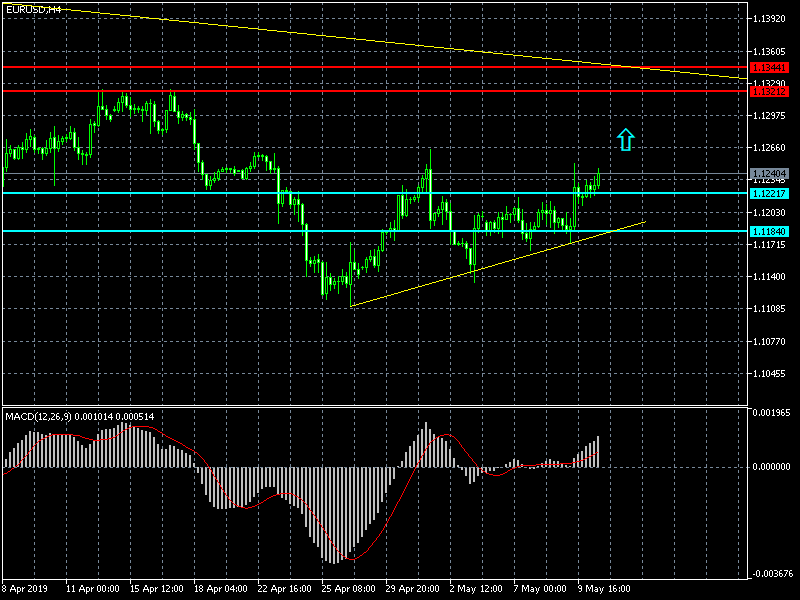Click the 8 Apr 2019 date label
The width and height of the screenshot is (800, 600).
pos(25,588)
